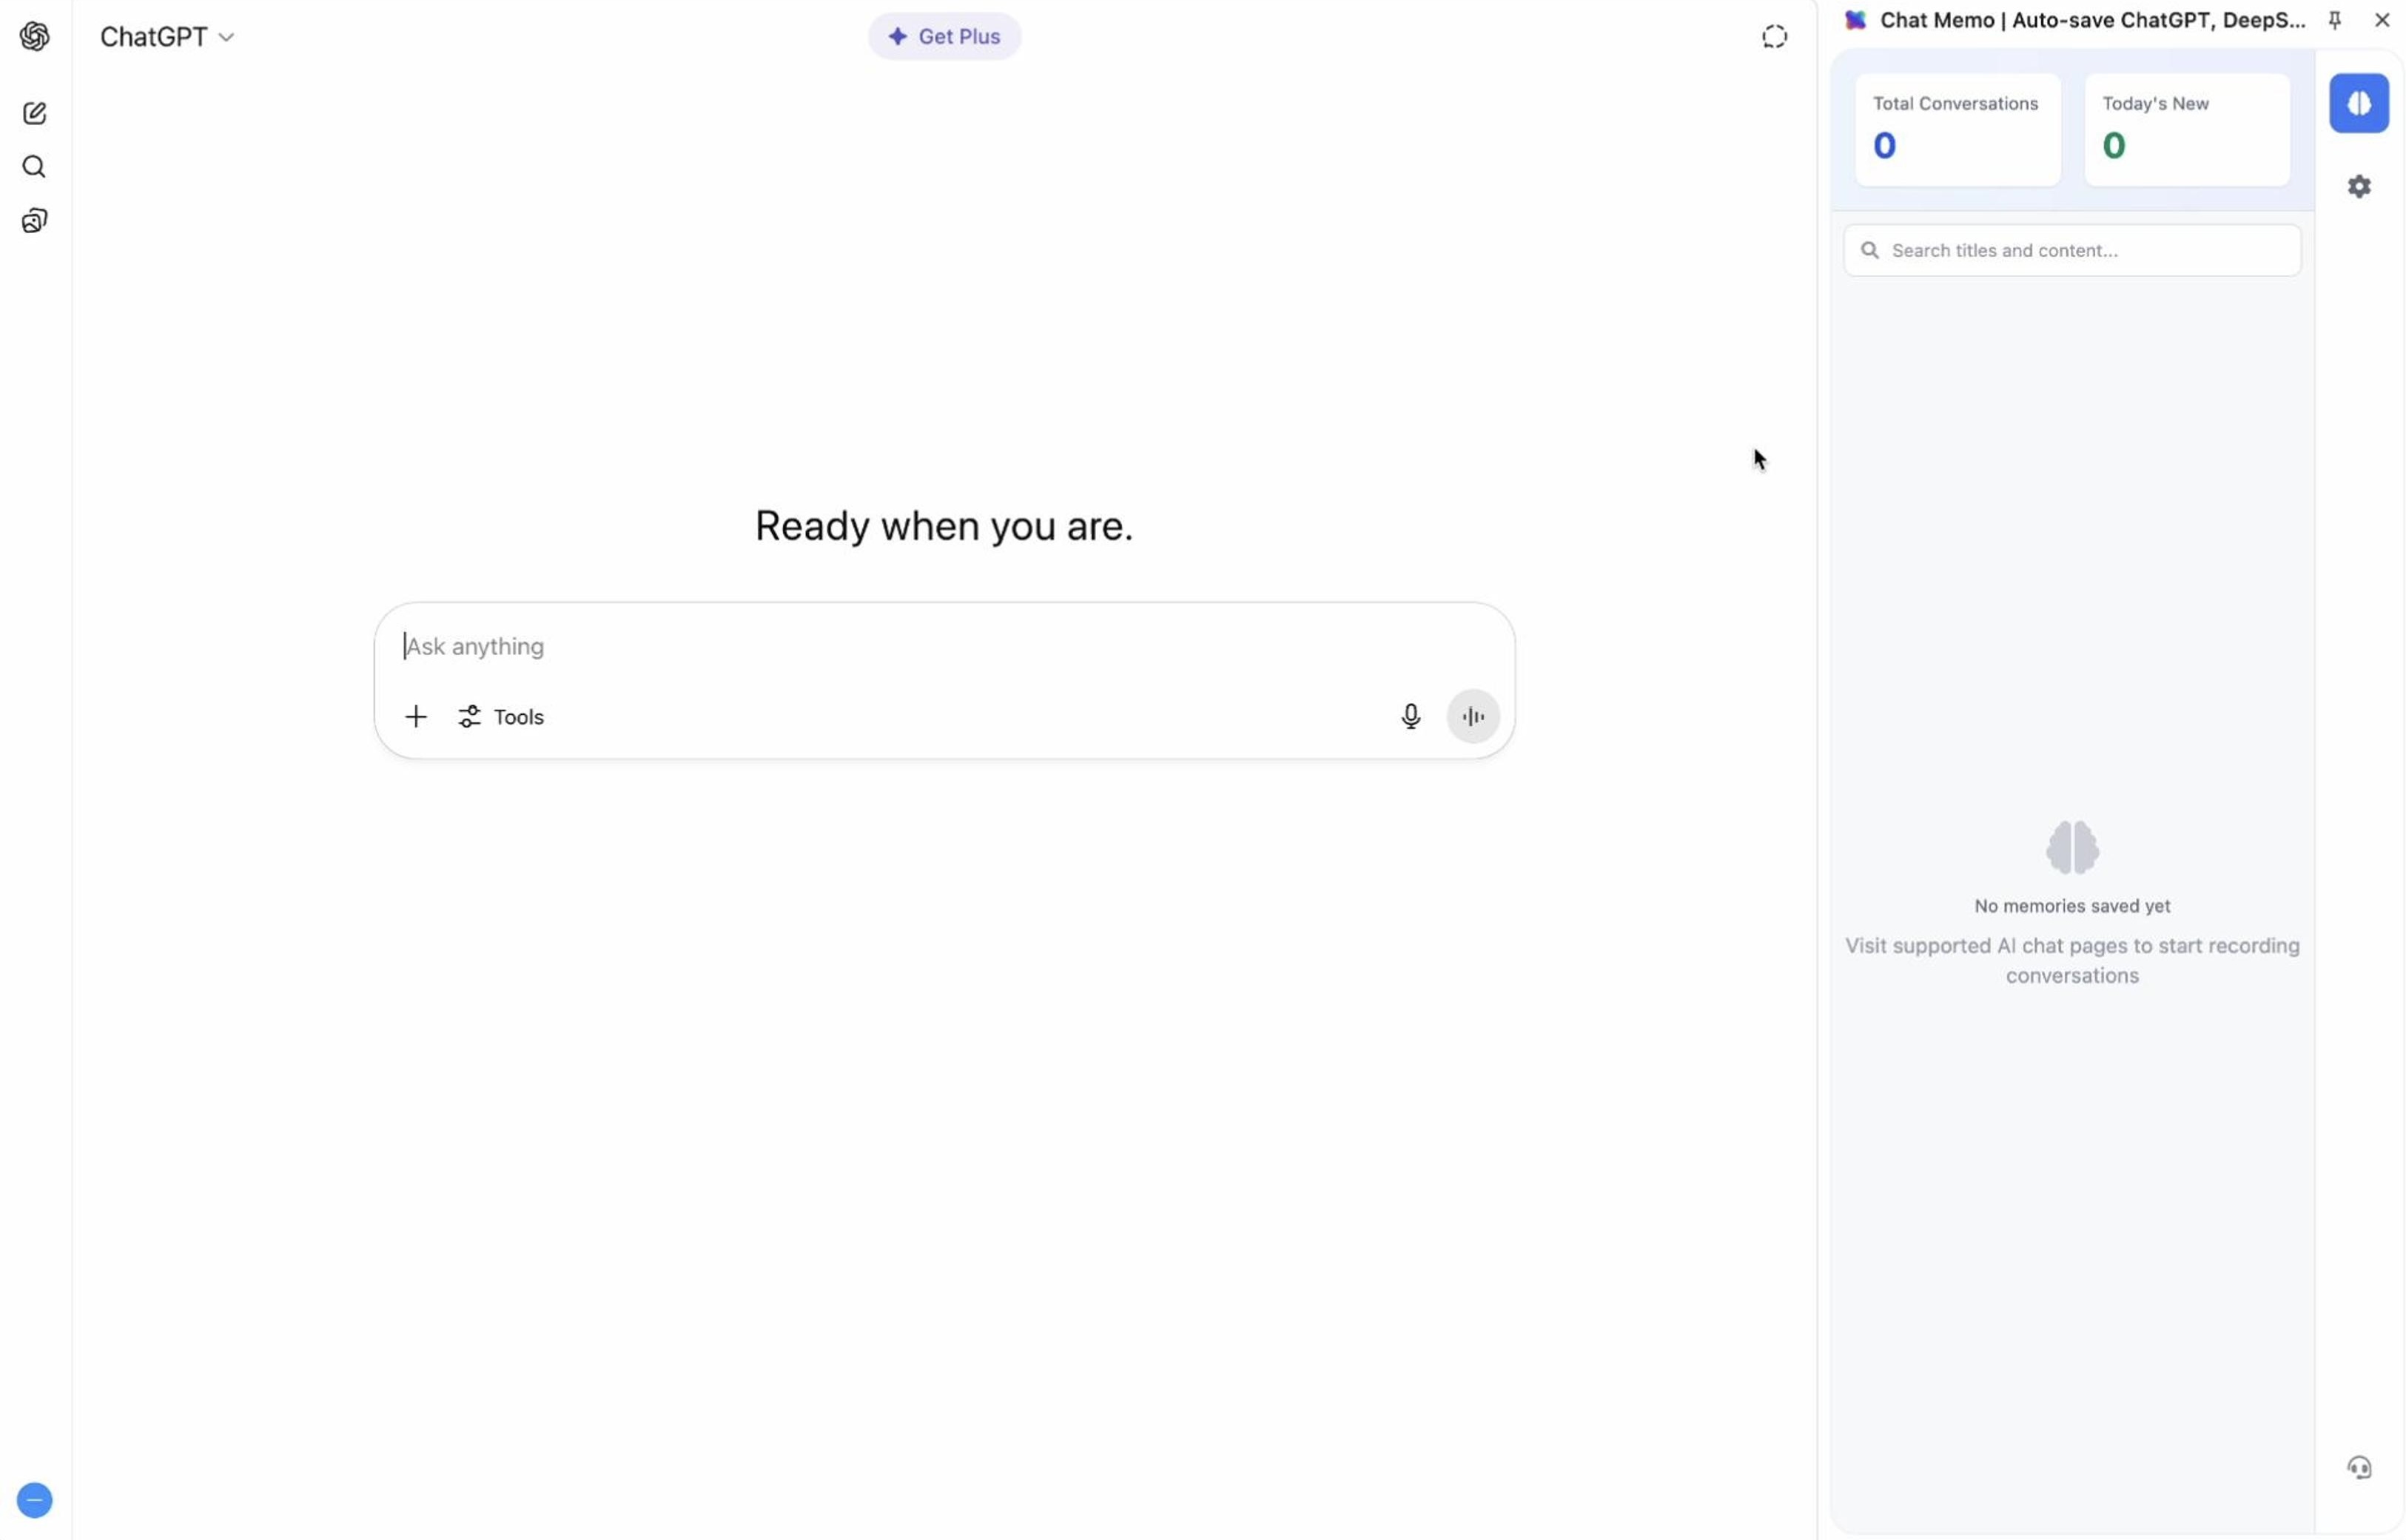The height and width of the screenshot is (1540, 2406).
Task: Search chats using the sidebar magnifier icon
Action: tap(35, 167)
